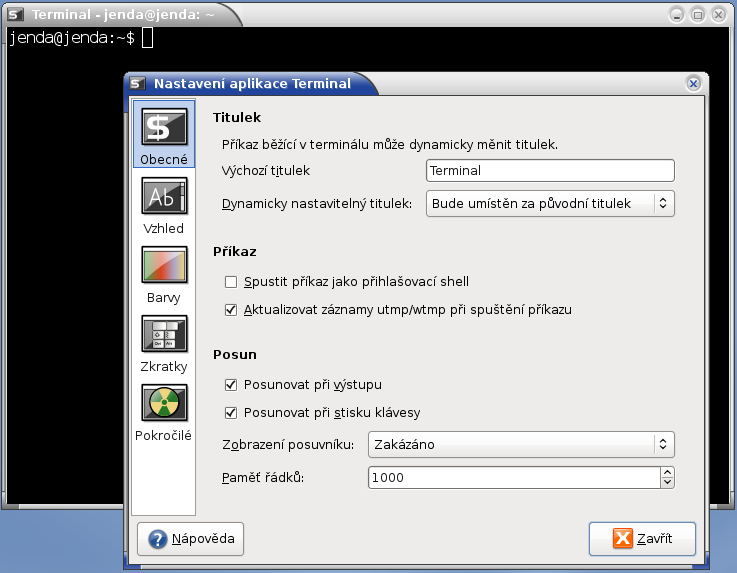Open Dynamicky nastavitelný titulek dropdown
737x573 pixels.
550,204
